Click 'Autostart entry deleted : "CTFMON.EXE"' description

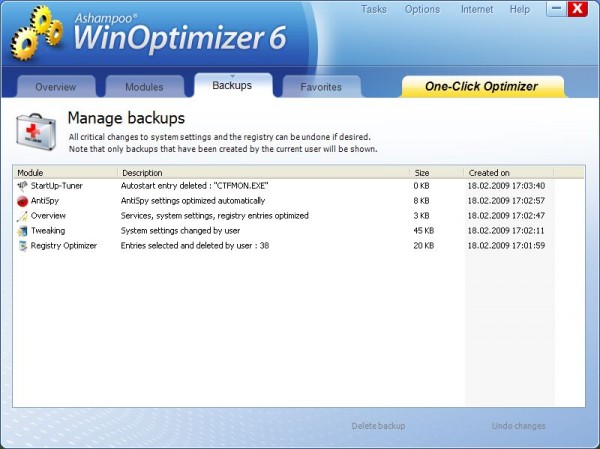(194, 186)
